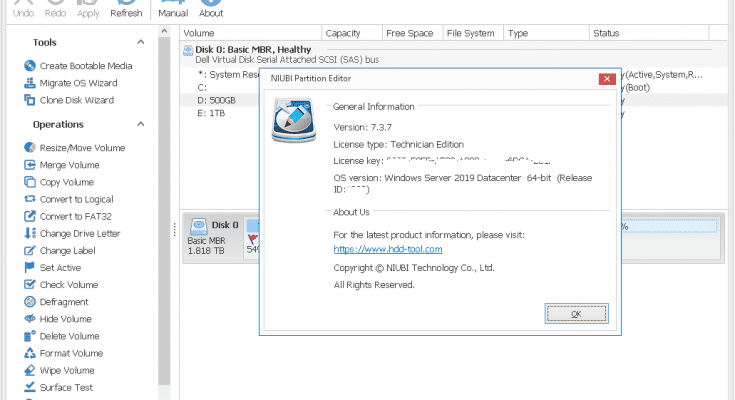
Task: Click the NIUBI logo in the About dialog
Action: (x=293, y=120)
